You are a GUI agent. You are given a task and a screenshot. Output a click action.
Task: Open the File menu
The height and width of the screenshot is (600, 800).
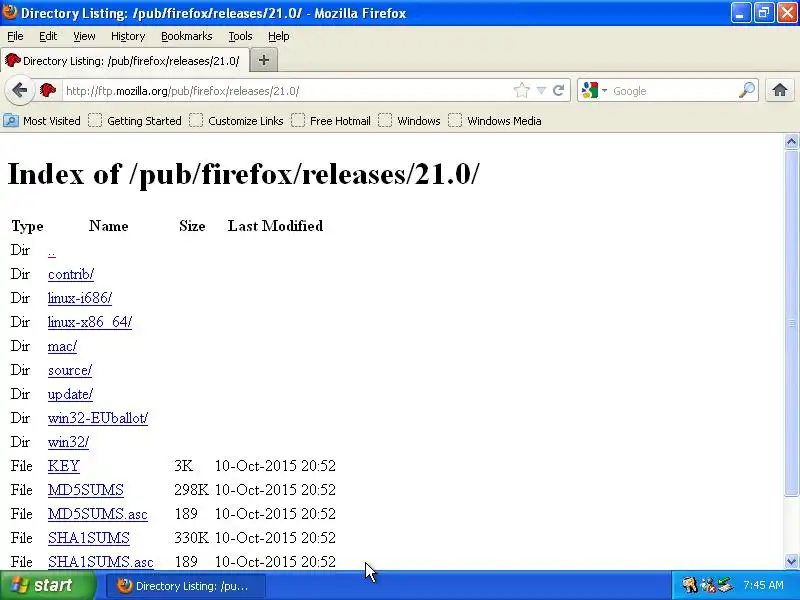(x=15, y=36)
